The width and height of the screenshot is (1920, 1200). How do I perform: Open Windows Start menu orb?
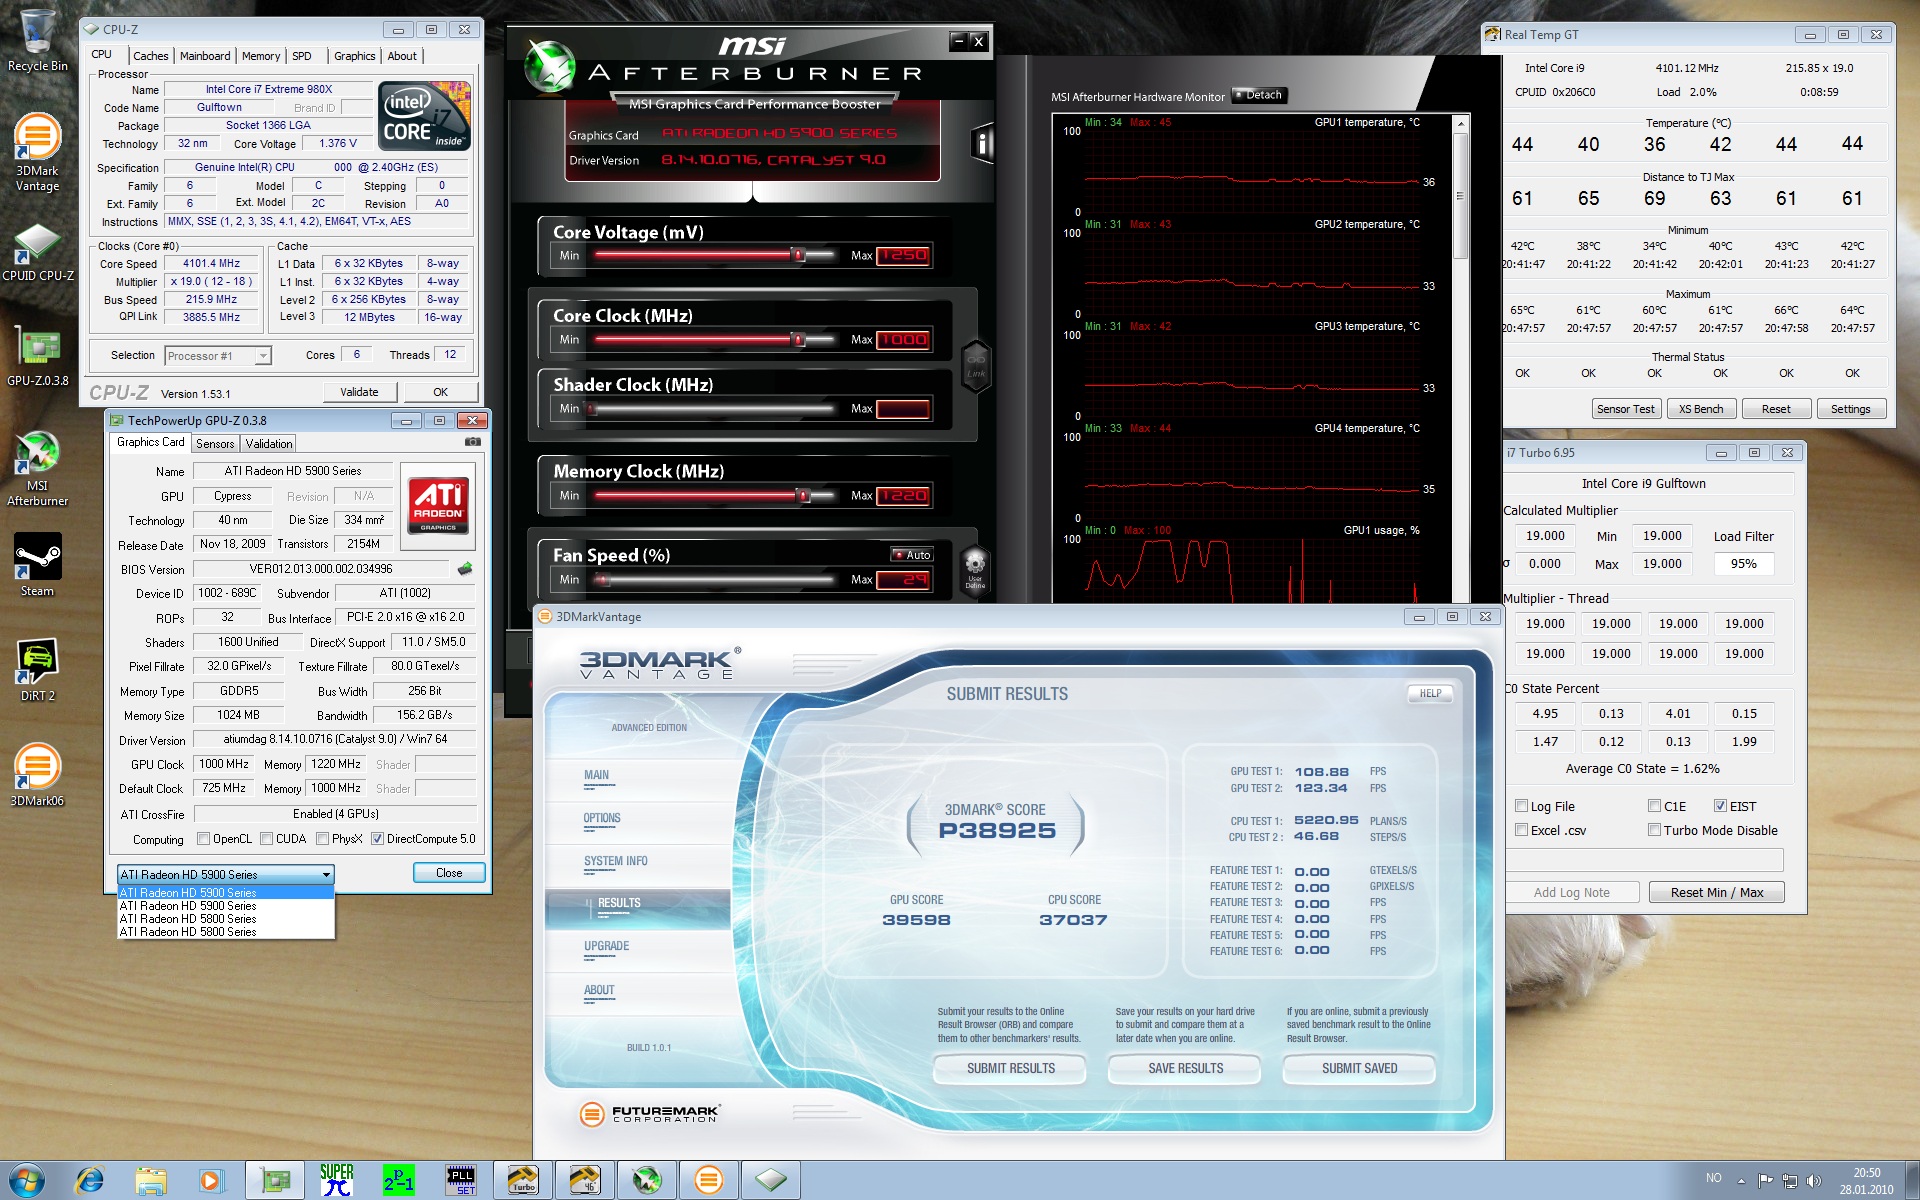[27, 1180]
